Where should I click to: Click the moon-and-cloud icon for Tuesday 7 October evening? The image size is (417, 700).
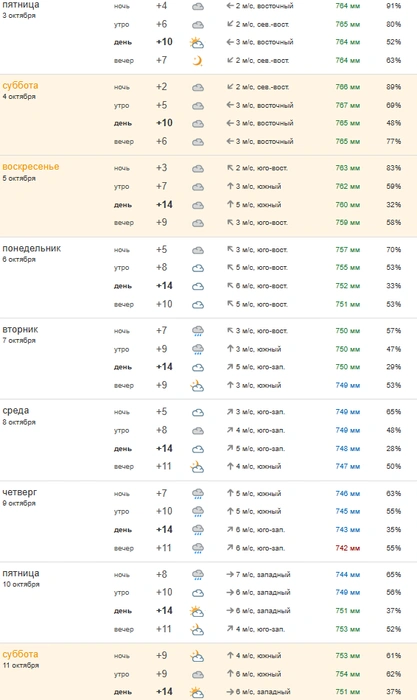point(197,385)
